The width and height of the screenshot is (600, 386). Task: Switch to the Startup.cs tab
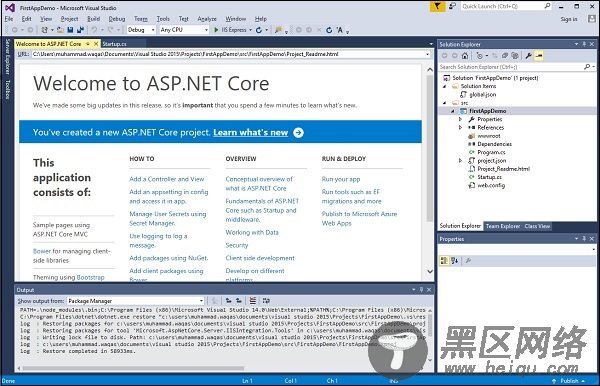(x=114, y=44)
